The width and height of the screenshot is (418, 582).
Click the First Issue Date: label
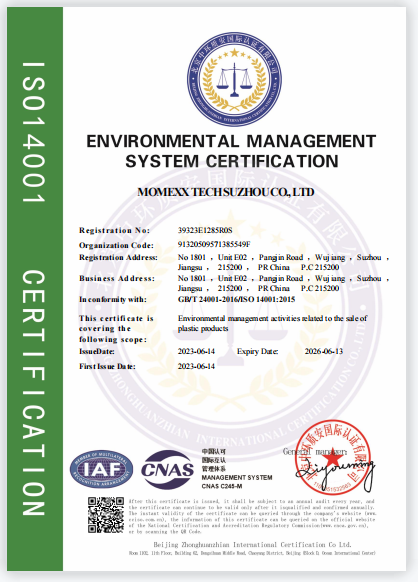coord(107,366)
